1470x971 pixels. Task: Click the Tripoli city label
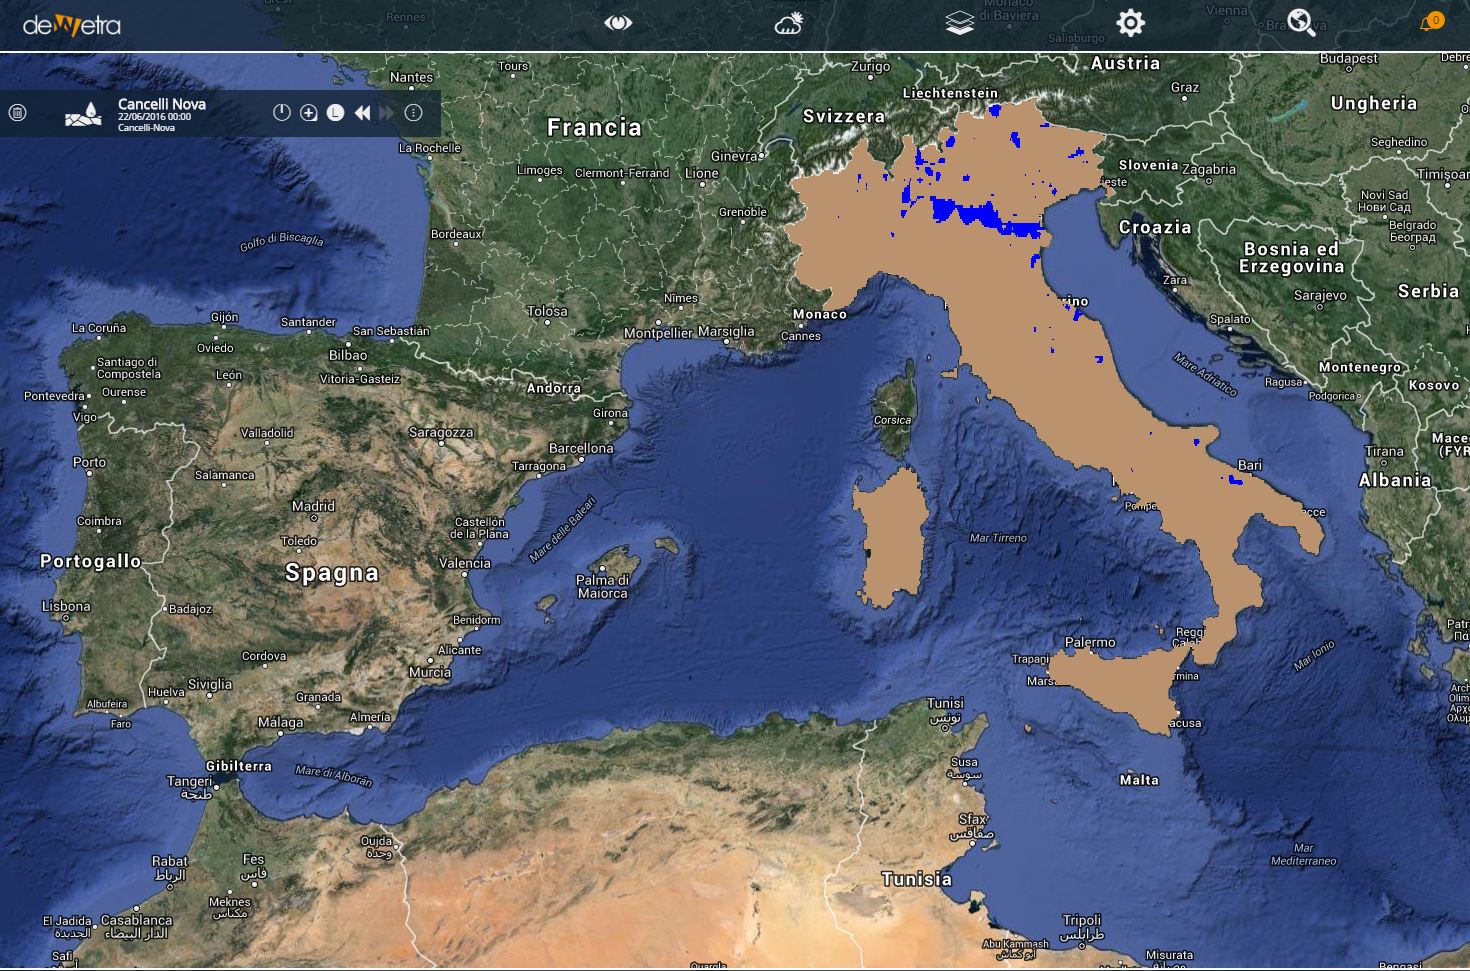[x=1082, y=920]
